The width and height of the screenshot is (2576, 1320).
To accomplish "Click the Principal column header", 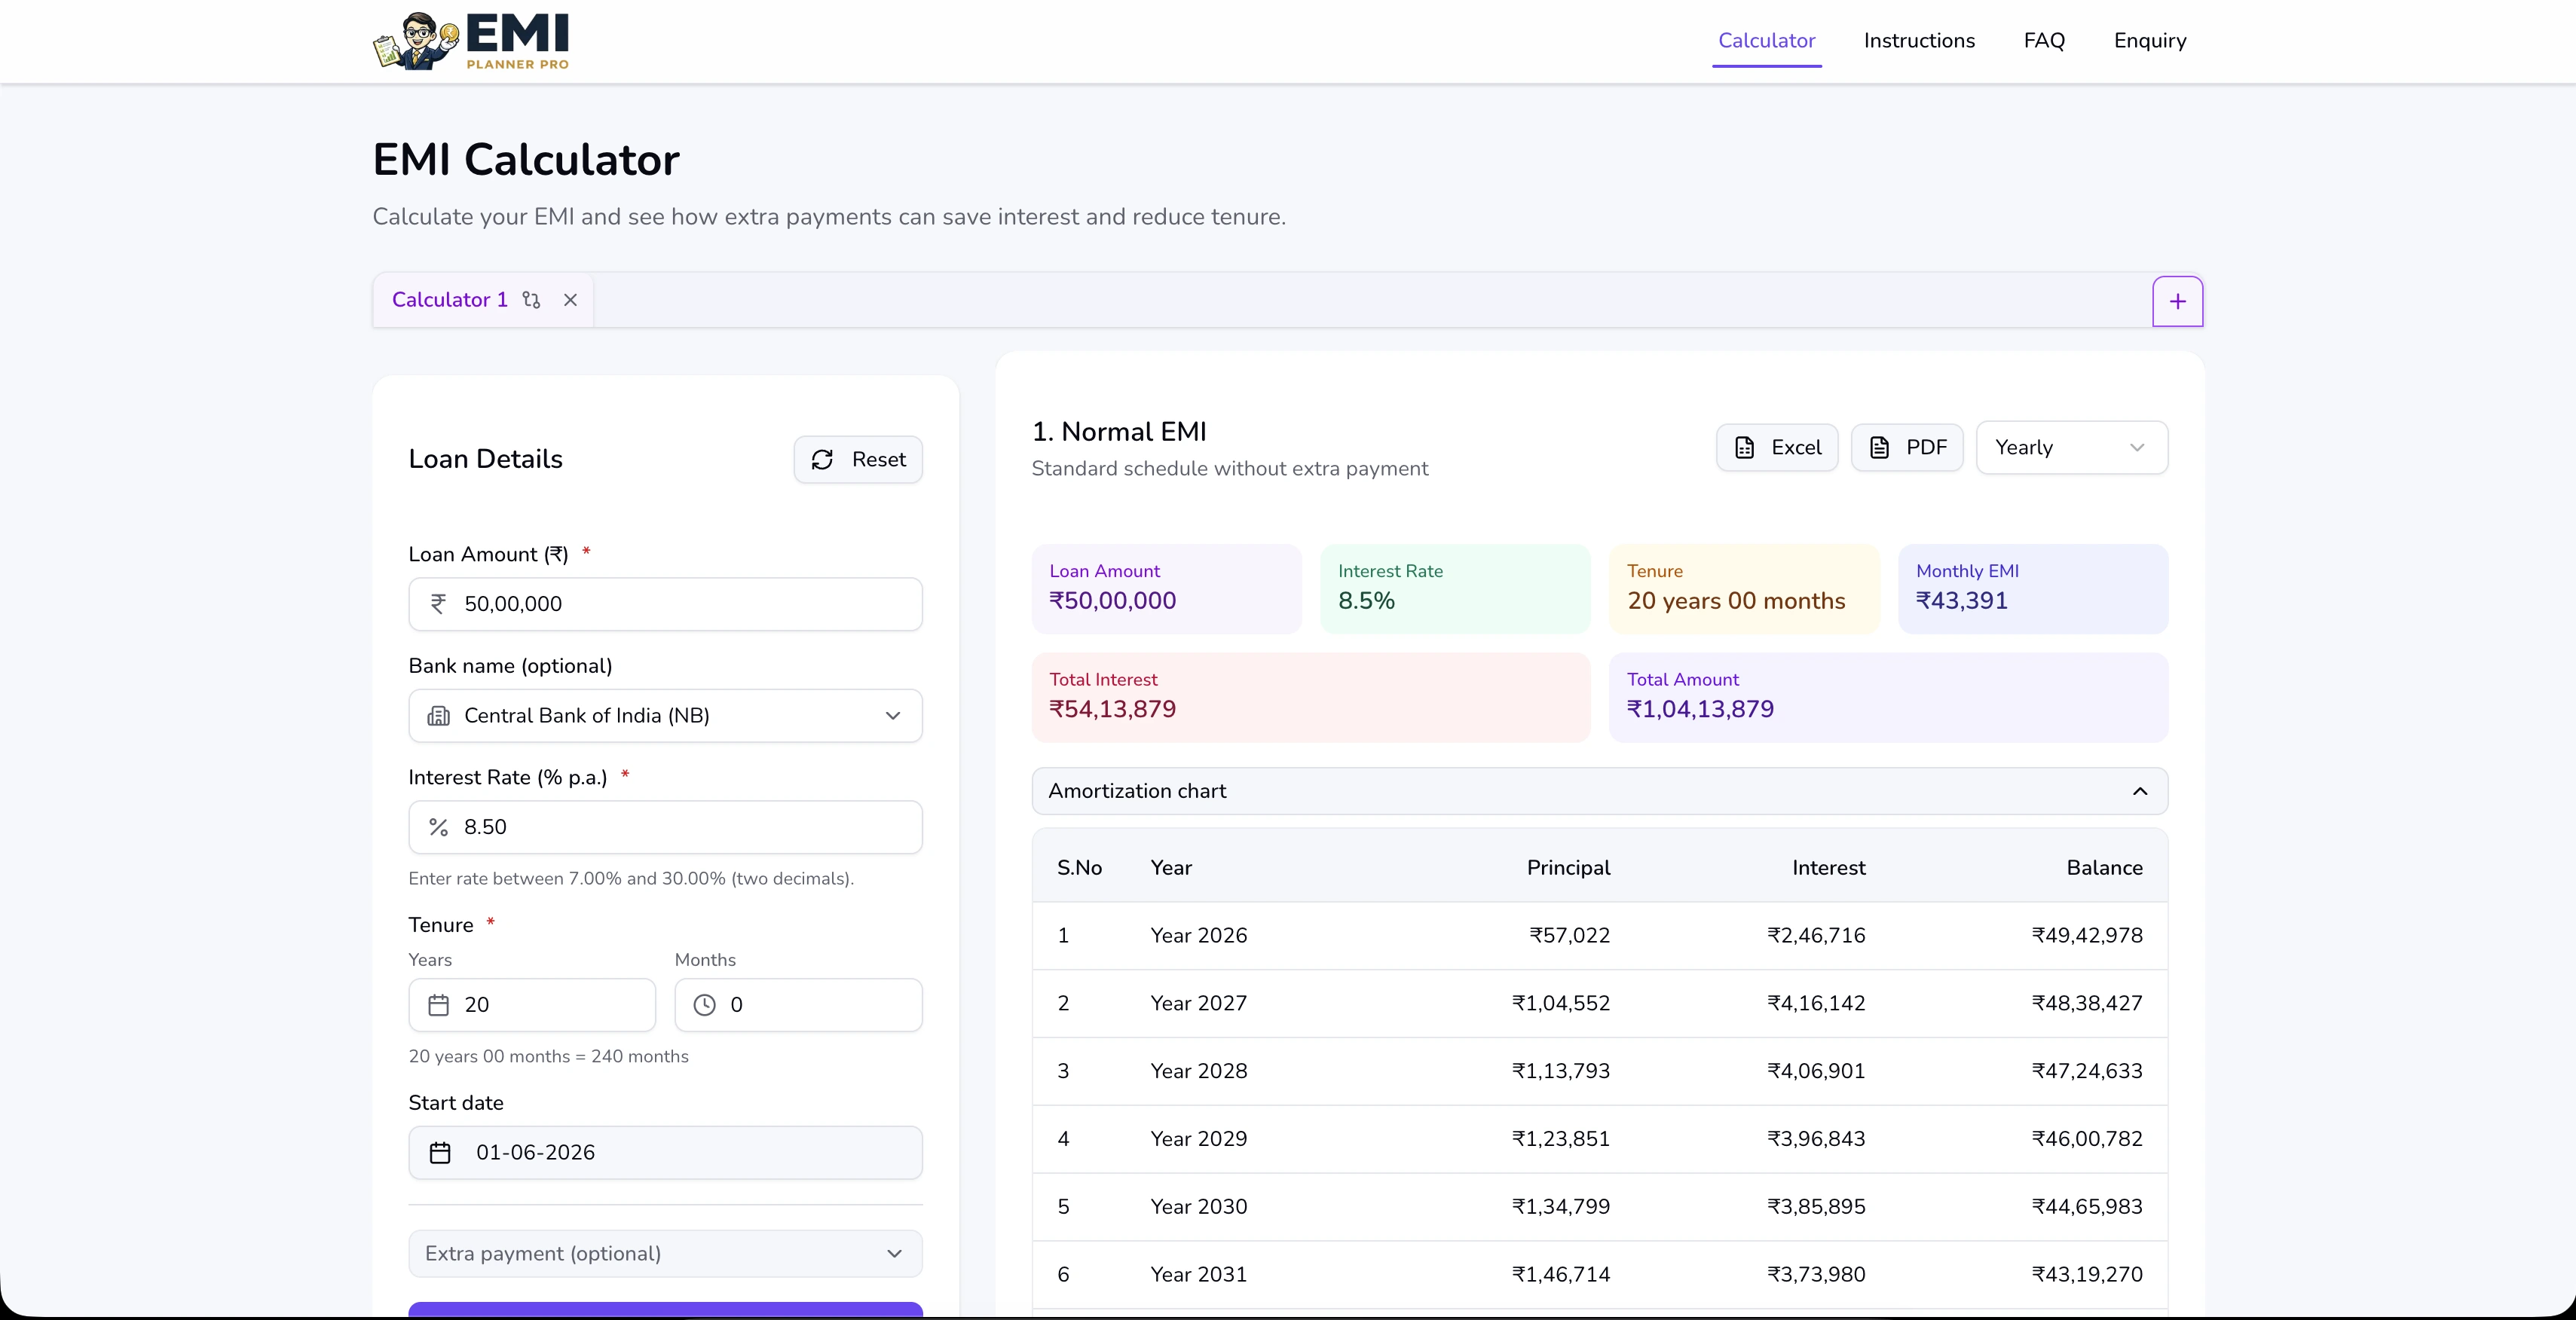I will (x=1568, y=868).
